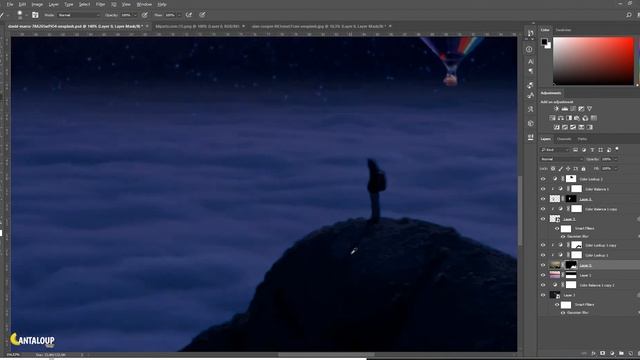Open the Image menu

point(37,4)
